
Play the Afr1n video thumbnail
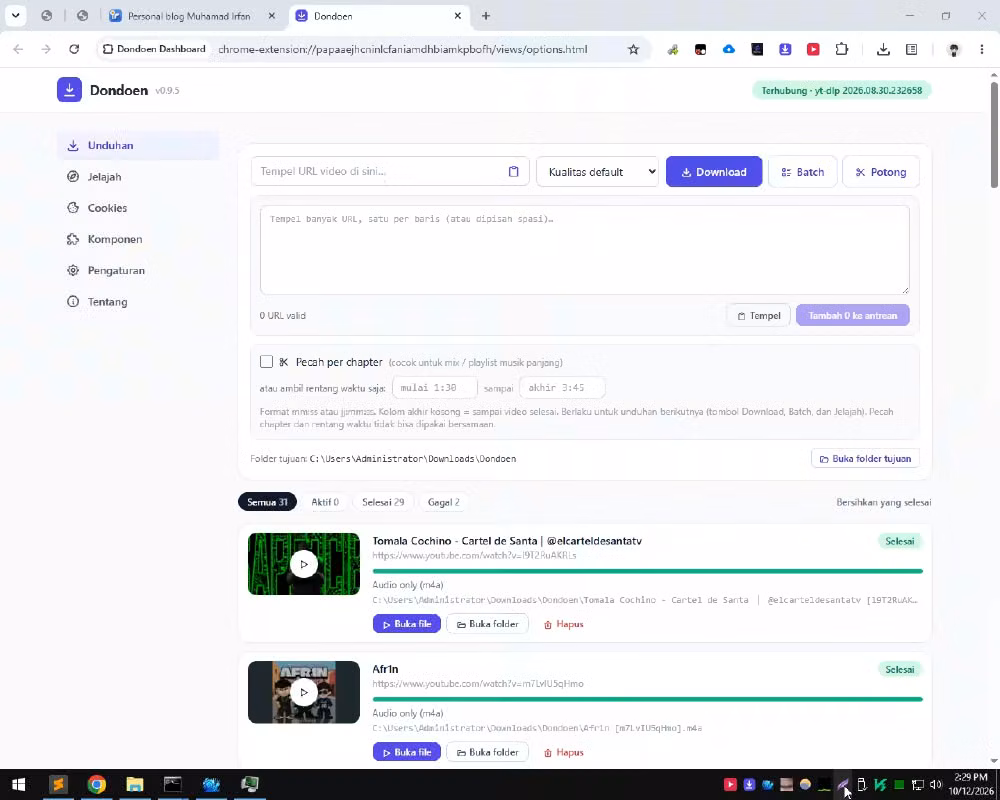304,692
